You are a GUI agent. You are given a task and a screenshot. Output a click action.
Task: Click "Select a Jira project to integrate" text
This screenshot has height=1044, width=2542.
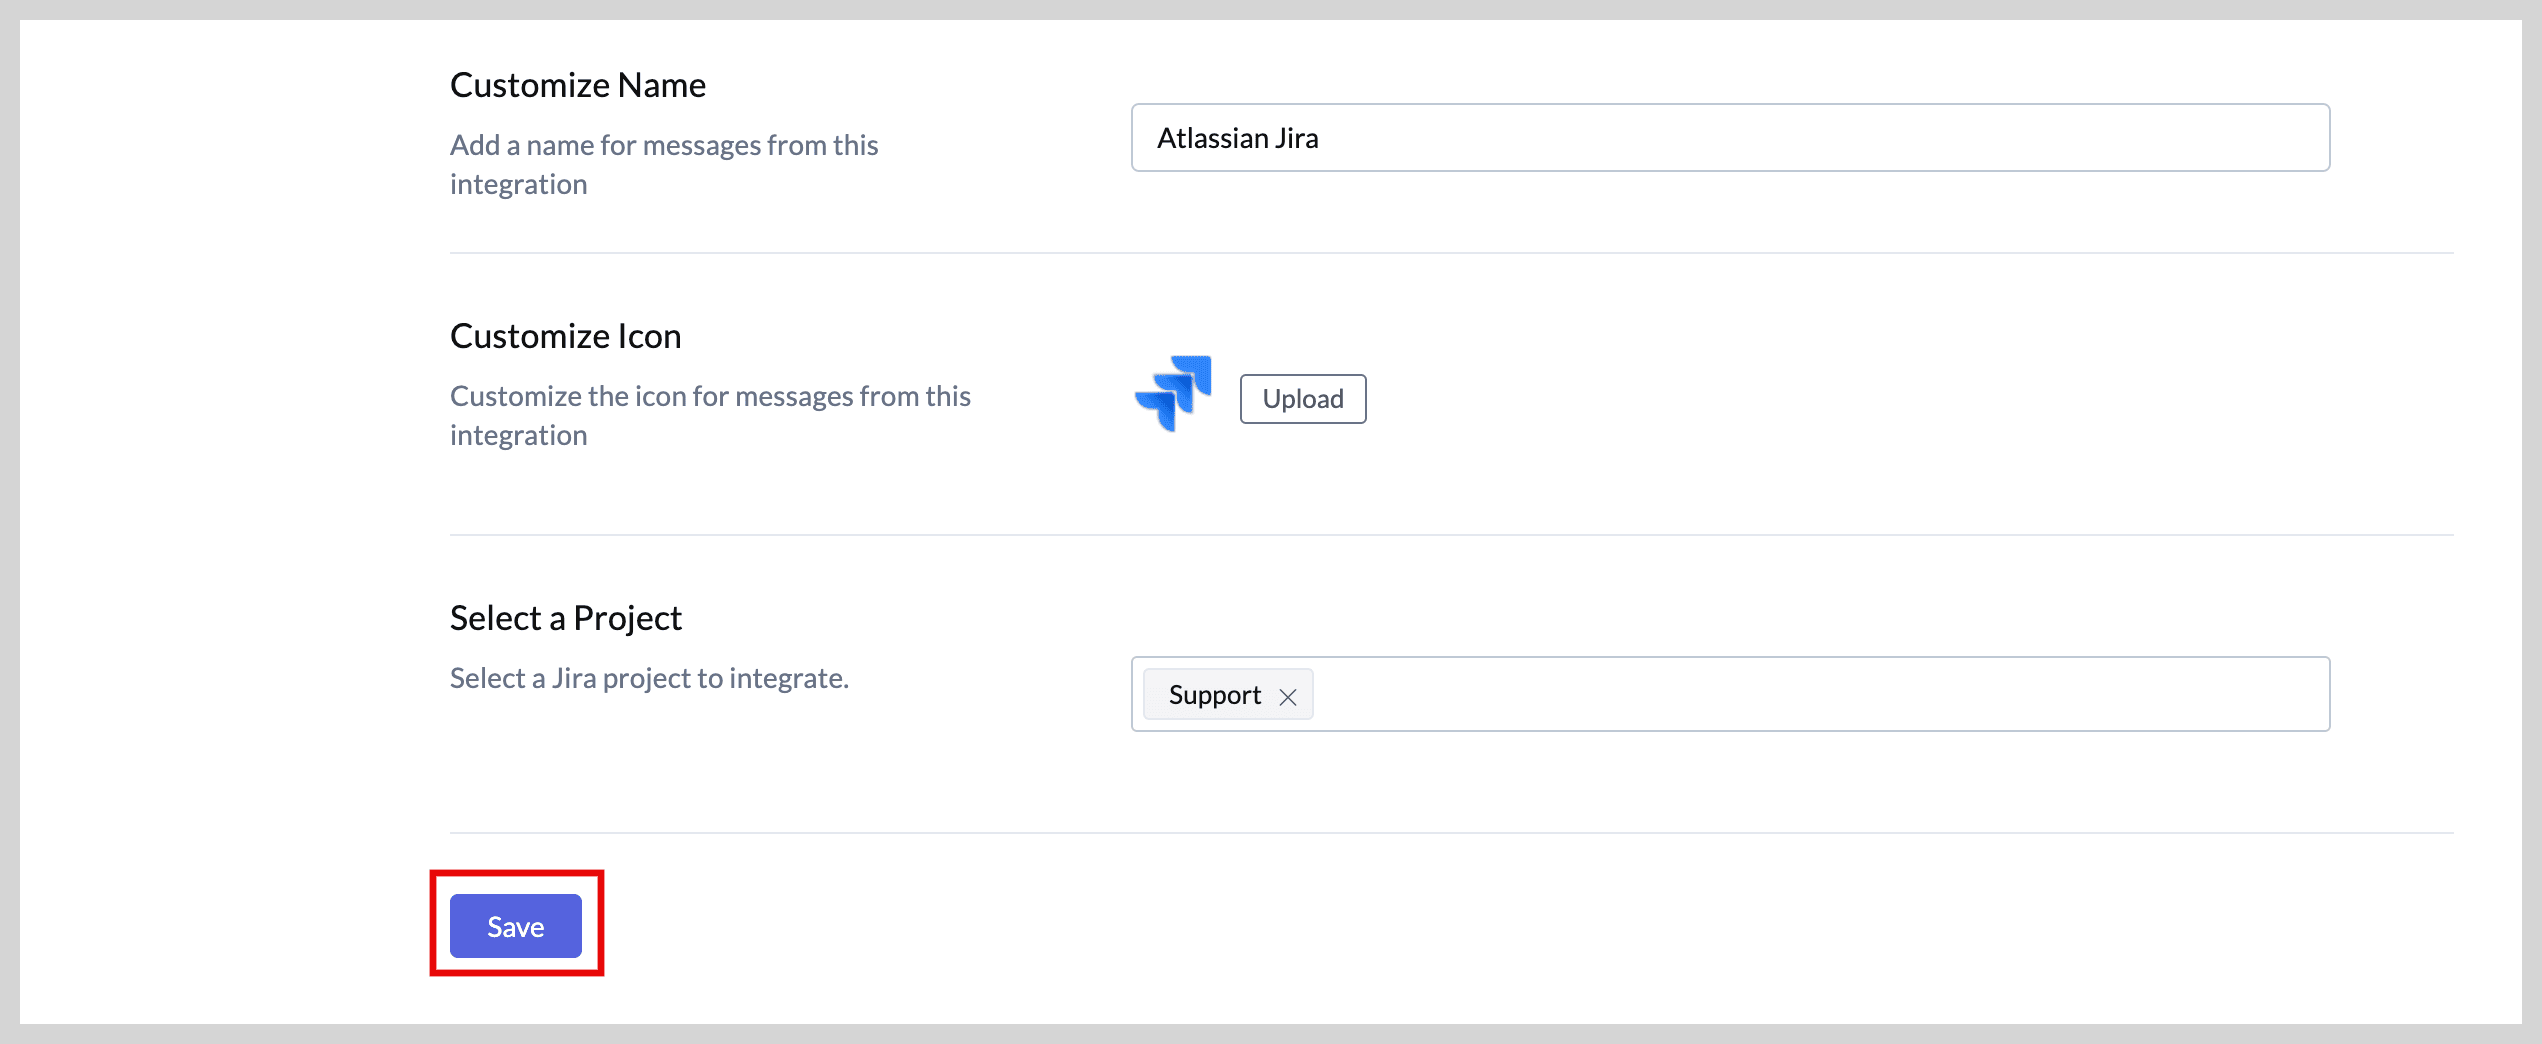(x=649, y=679)
